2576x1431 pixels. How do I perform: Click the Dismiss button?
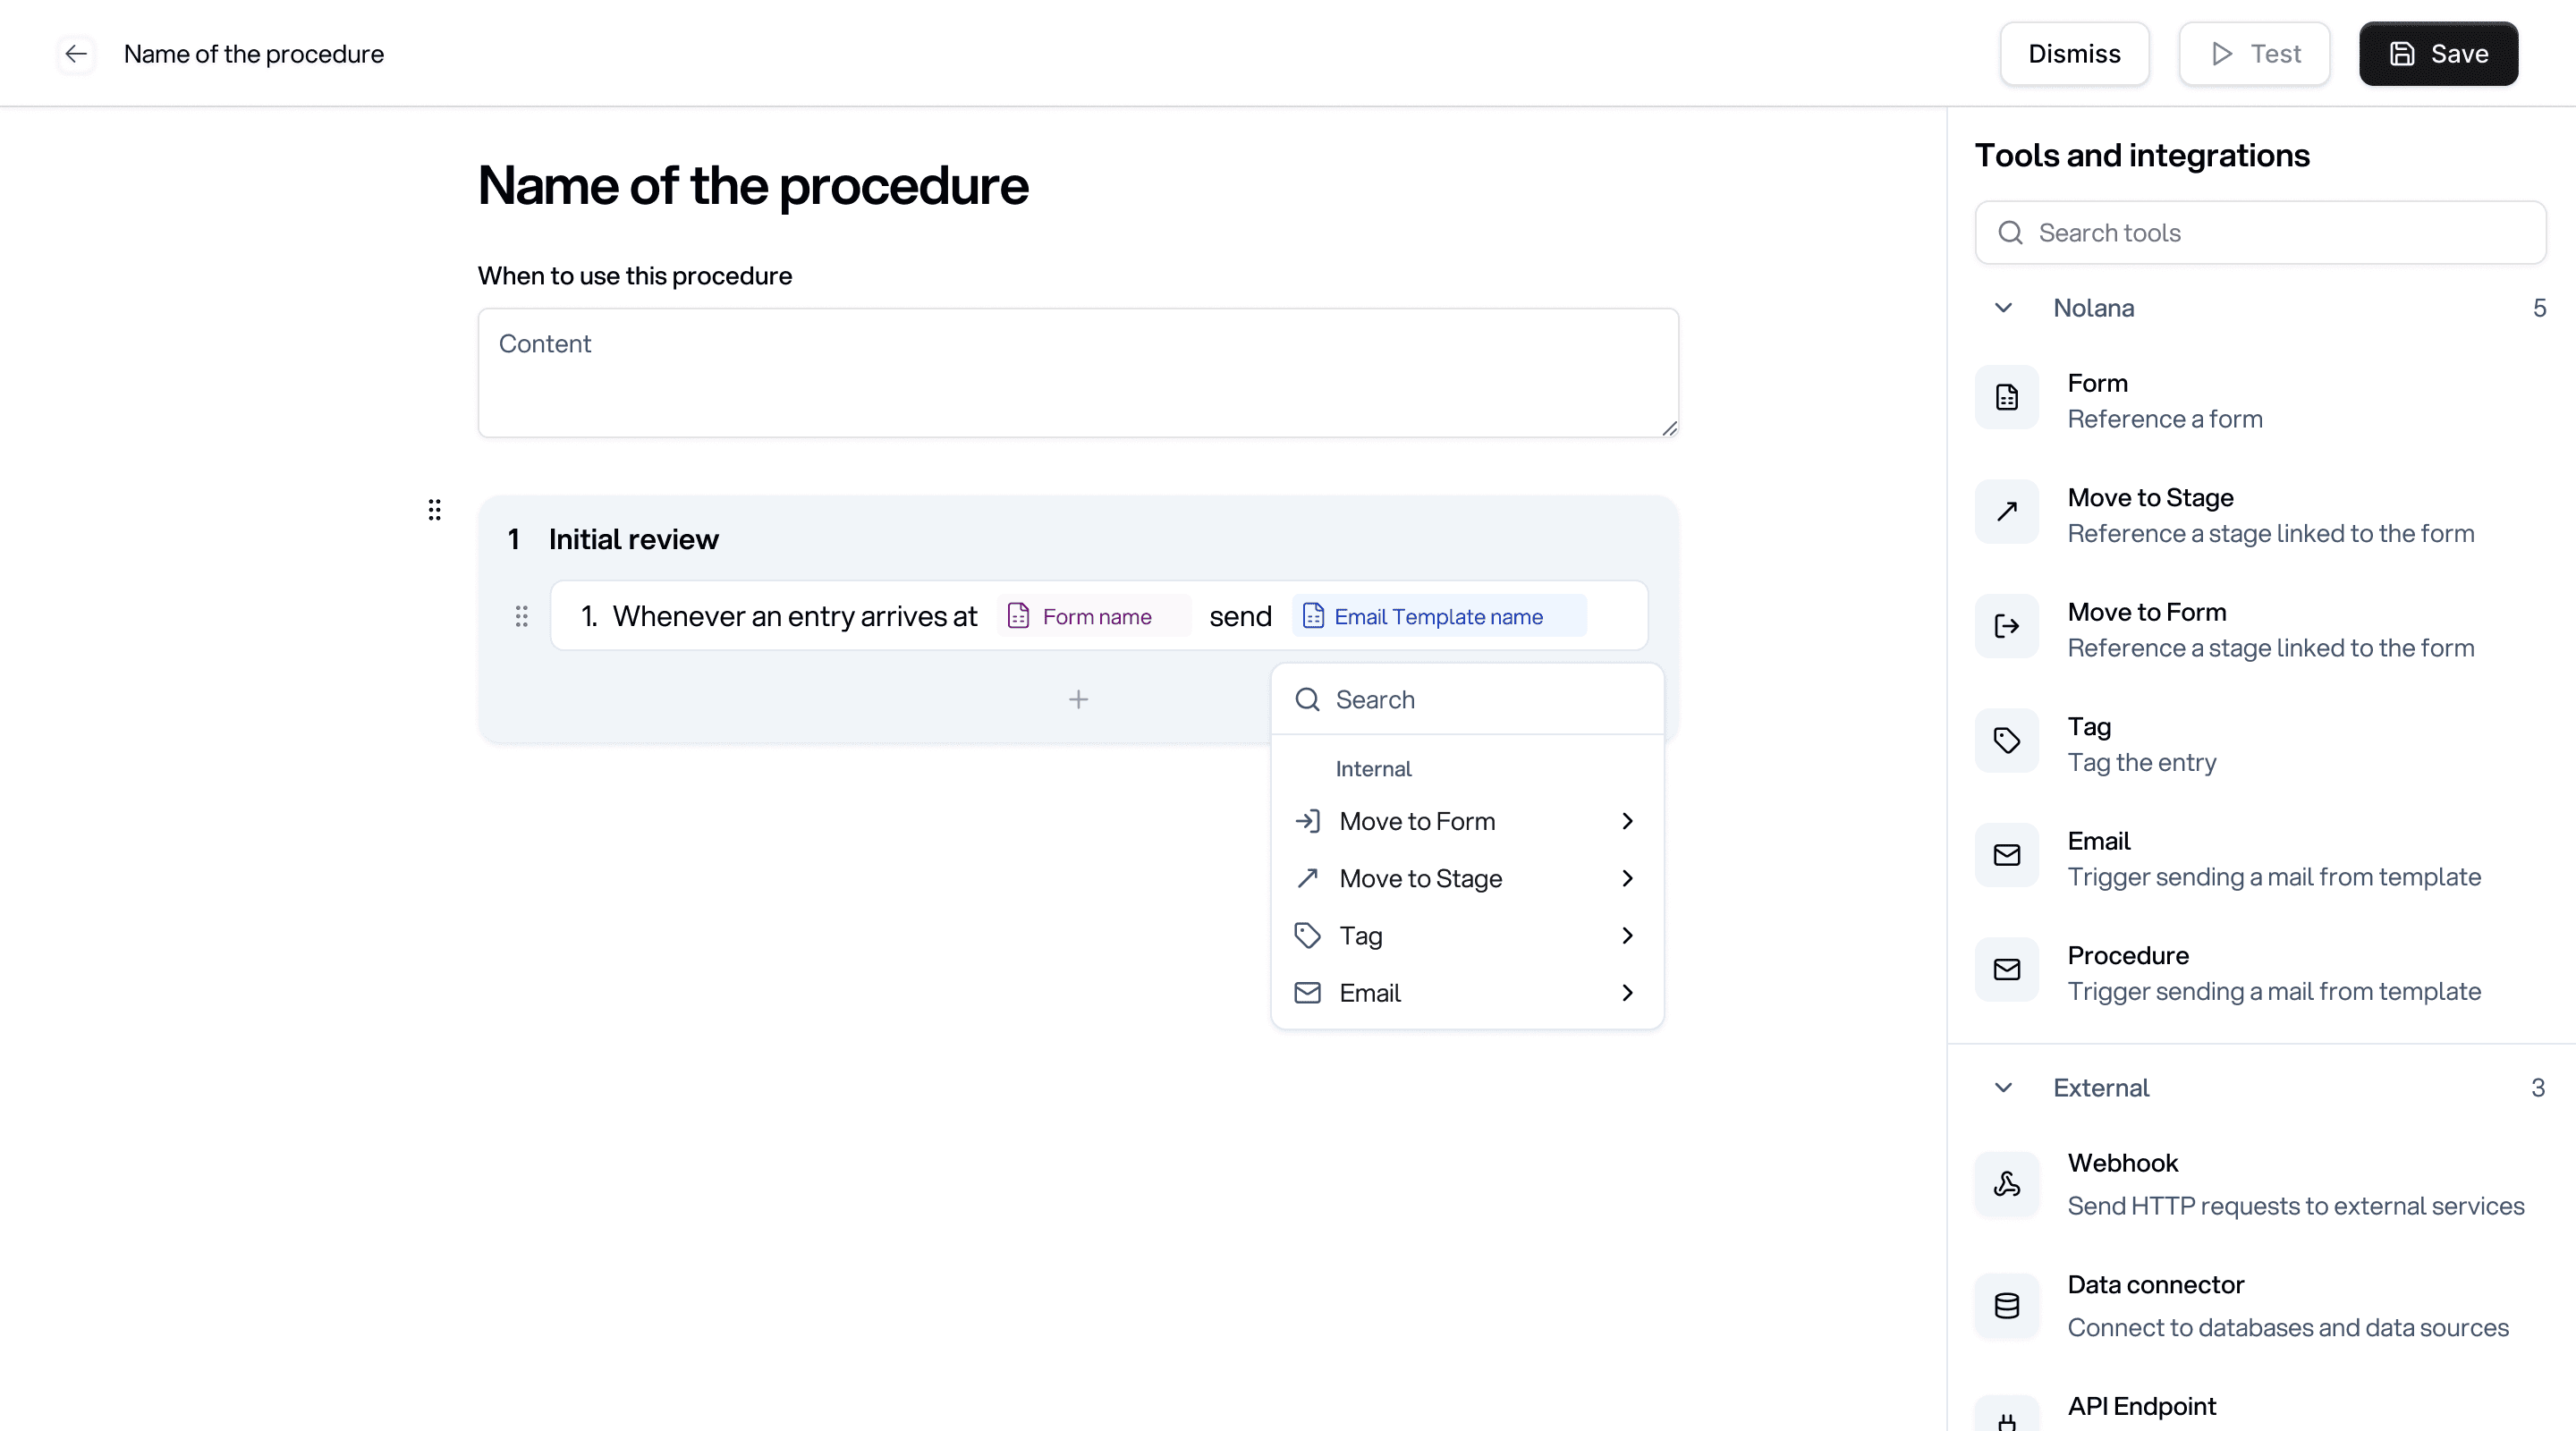click(x=2073, y=54)
